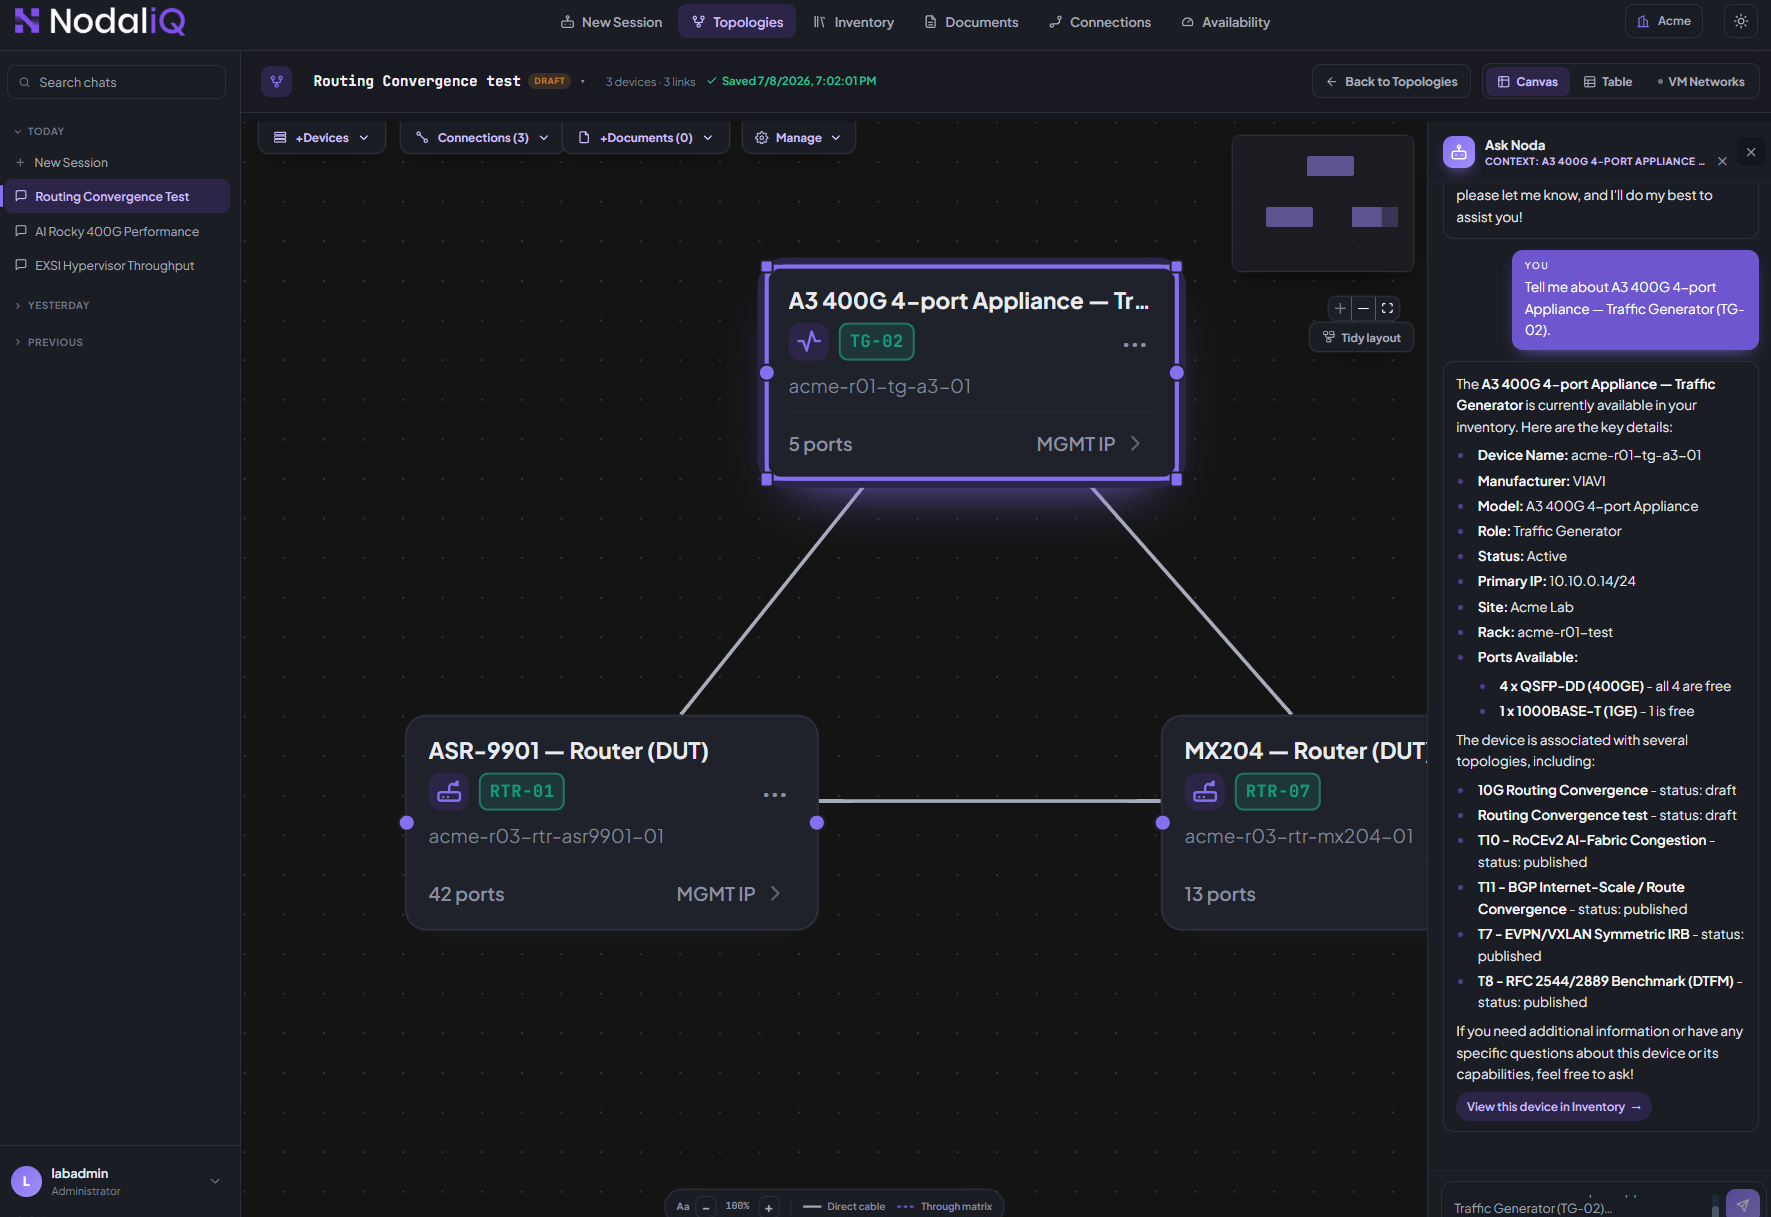The width and height of the screenshot is (1771, 1217).
Task: Switch to VM Networks view
Action: click(x=1701, y=82)
